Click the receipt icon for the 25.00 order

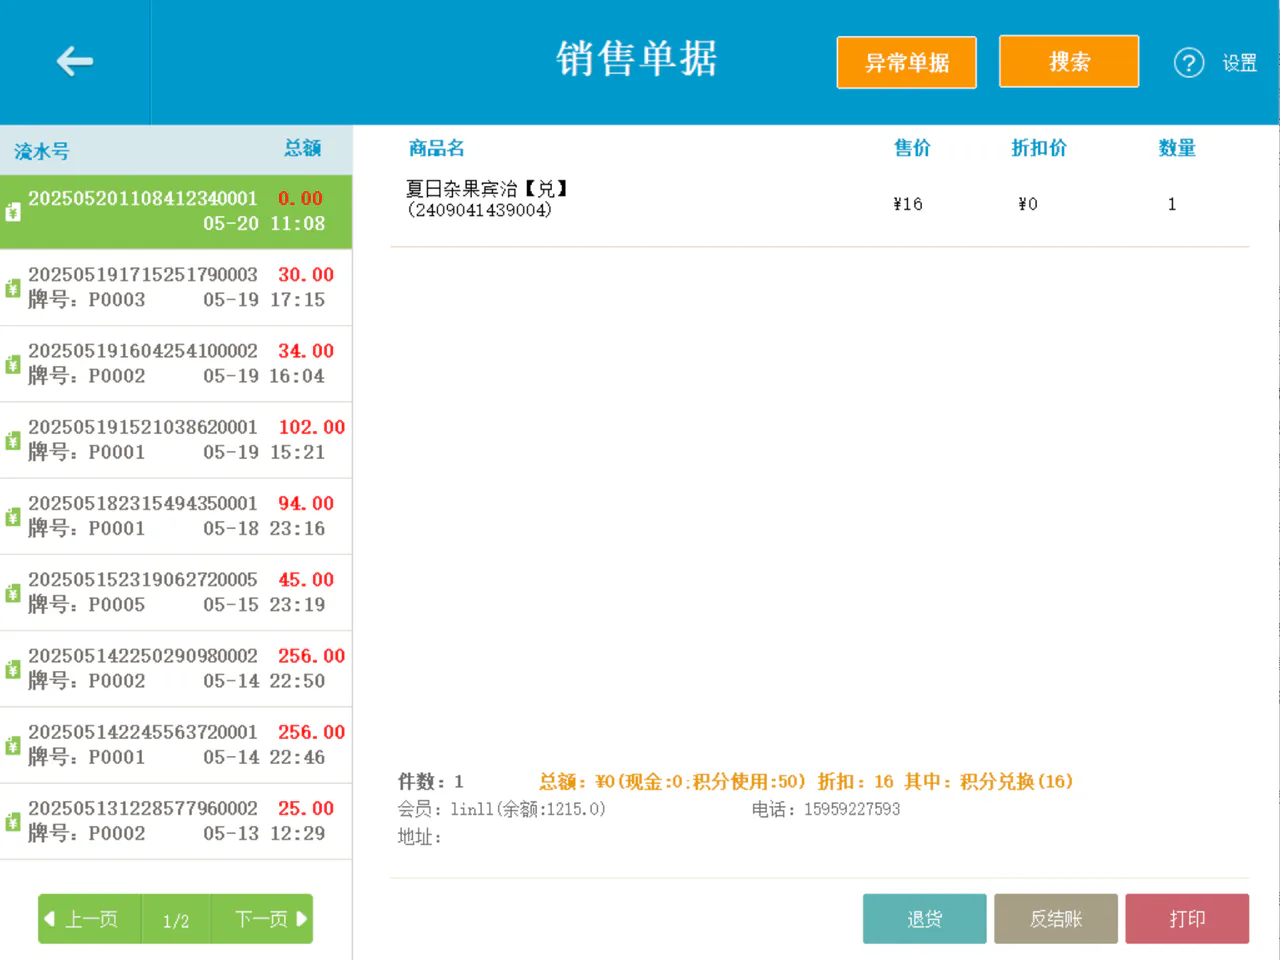click(x=13, y=821)
